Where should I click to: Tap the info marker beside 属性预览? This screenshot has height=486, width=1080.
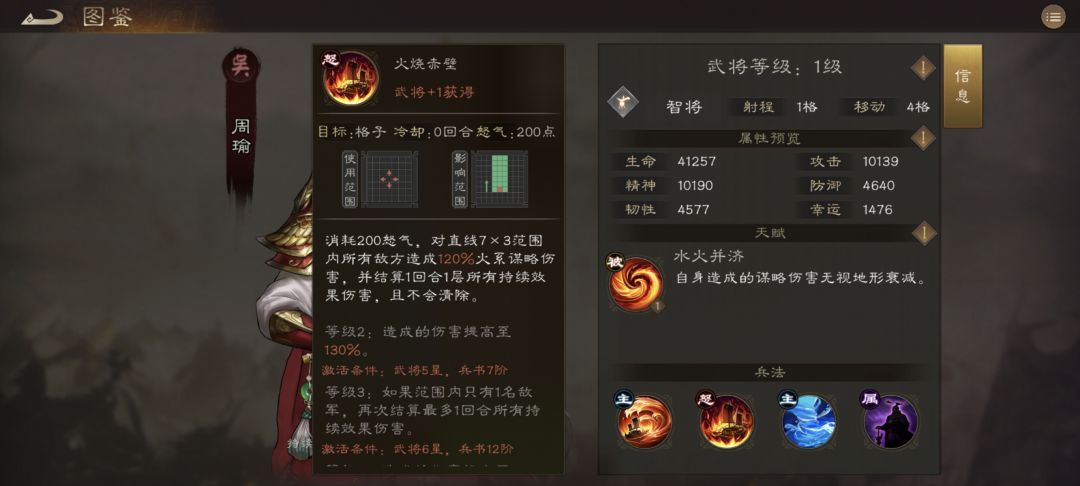(x=923, y=138)
